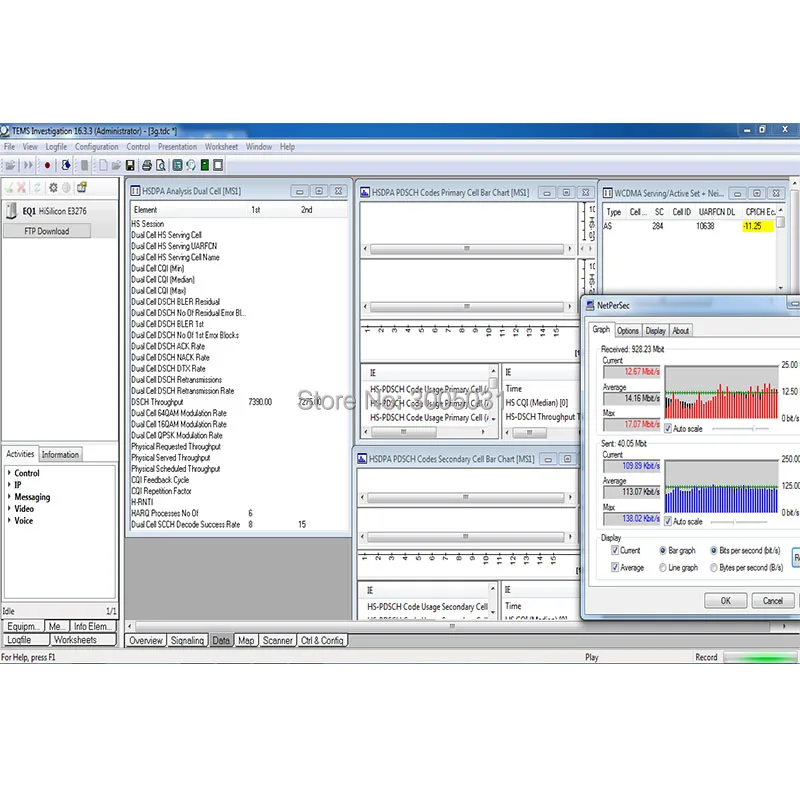Click the greyed stop toolbar icon
The height and width of the screenshot is (800, 800).
click(84, 165)
